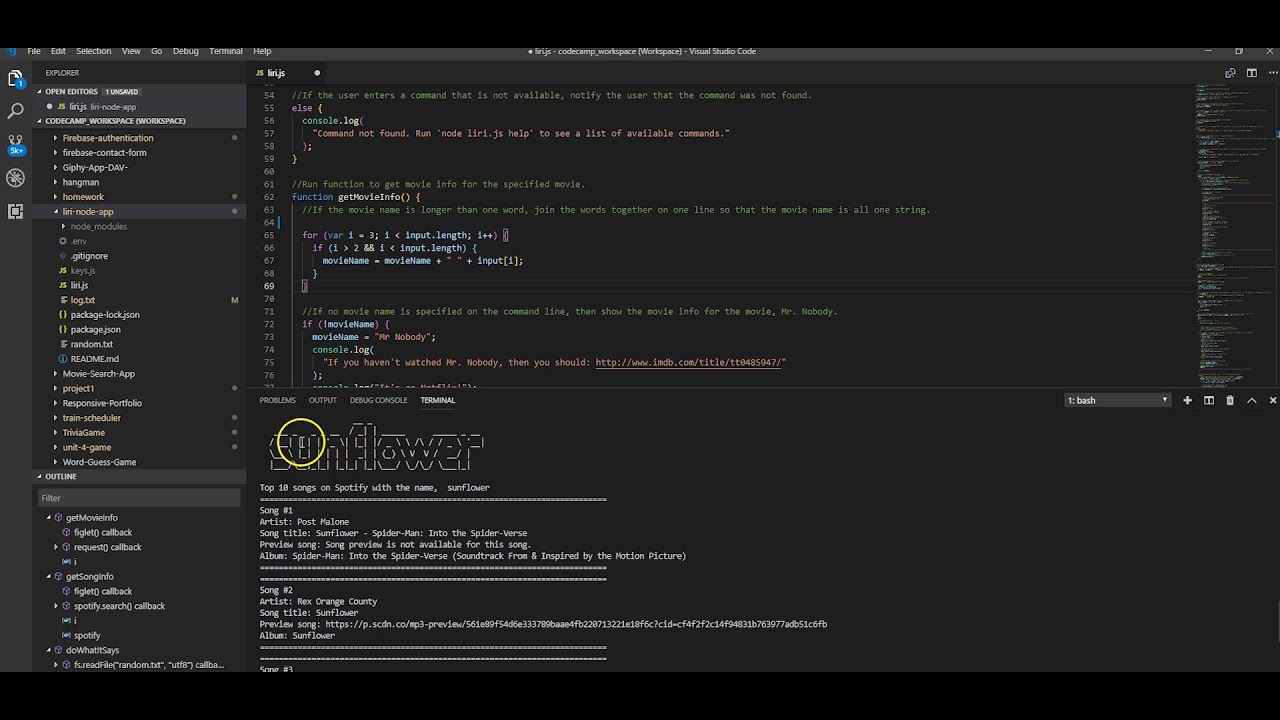Split the editor to the right
This screenshot has height=720, width=1280.
pyautogui.click(x=1251, y=73)
